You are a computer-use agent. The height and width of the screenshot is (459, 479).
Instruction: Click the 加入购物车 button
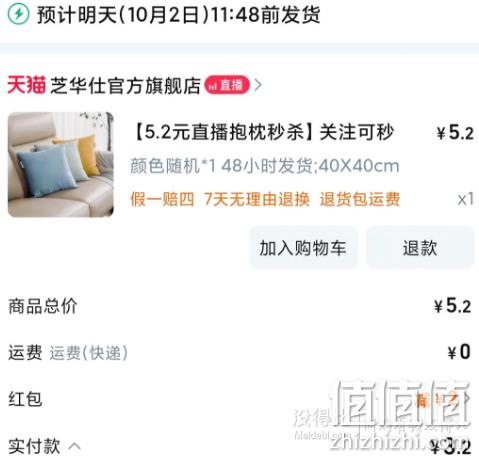pyautogui.click(x=303, y=248)
